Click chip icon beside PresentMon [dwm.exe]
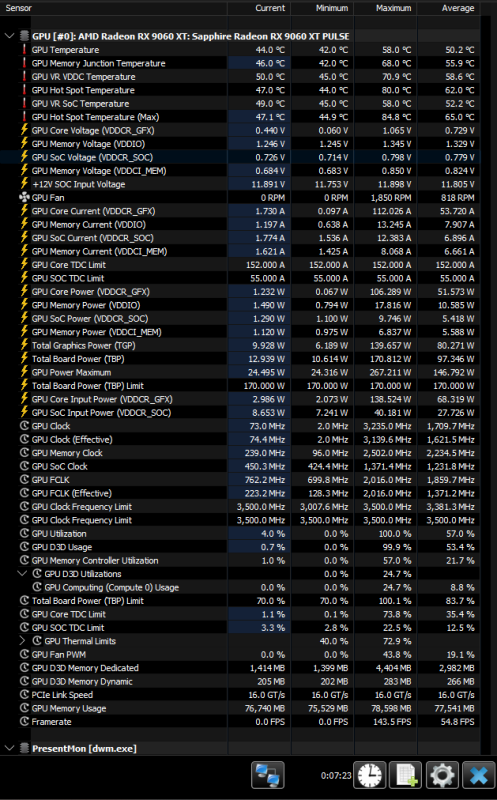Screen dimensions: 497x800 tap(24, 748)
